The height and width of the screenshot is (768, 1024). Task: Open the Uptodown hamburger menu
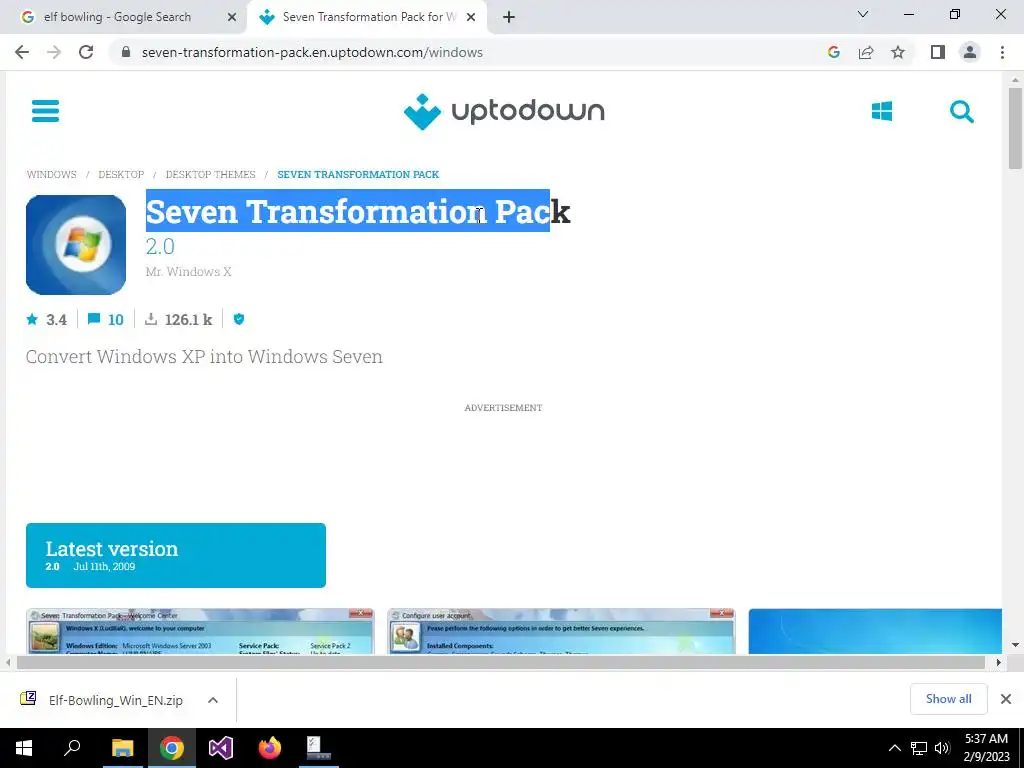pyautogui.click(x=45, y=111)
